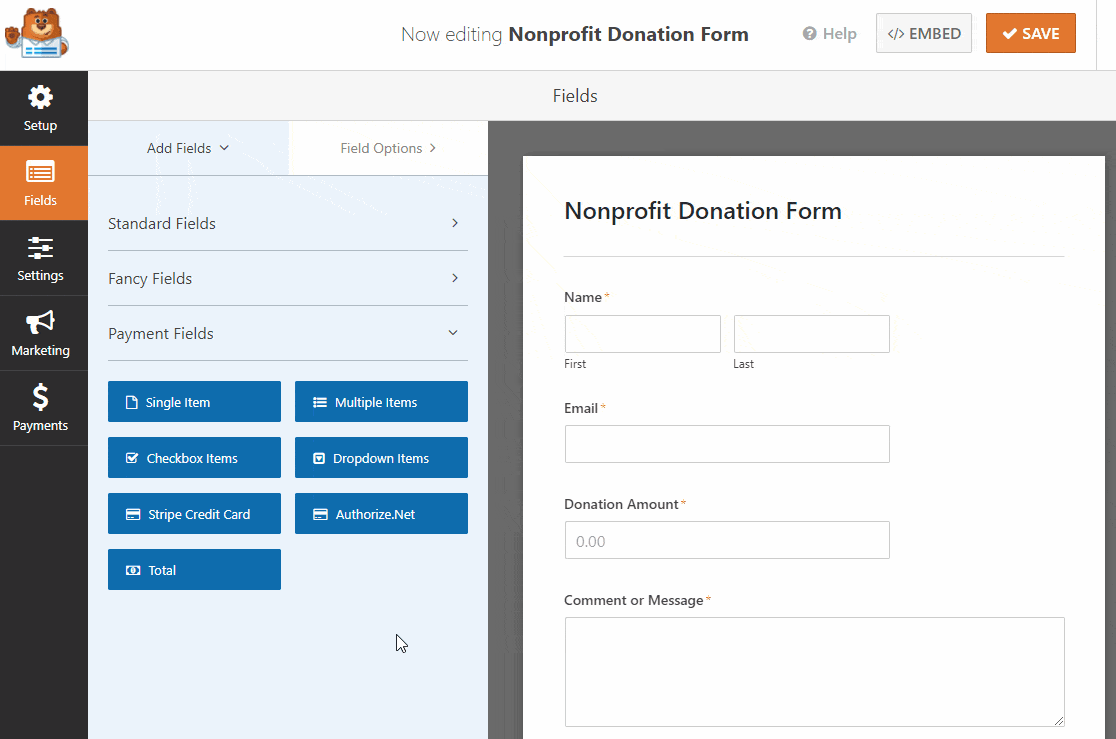Click the checkmark icon on Save

pyautogui.click(x=1009, y=33)
